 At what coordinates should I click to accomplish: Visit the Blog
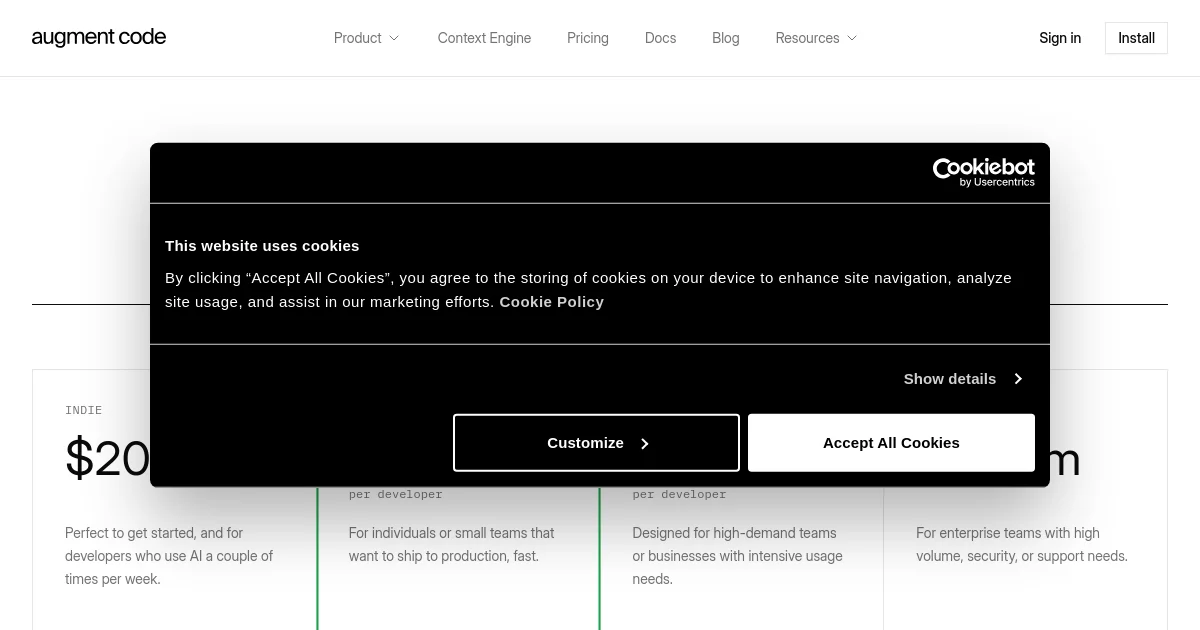(x=726, y=38)
